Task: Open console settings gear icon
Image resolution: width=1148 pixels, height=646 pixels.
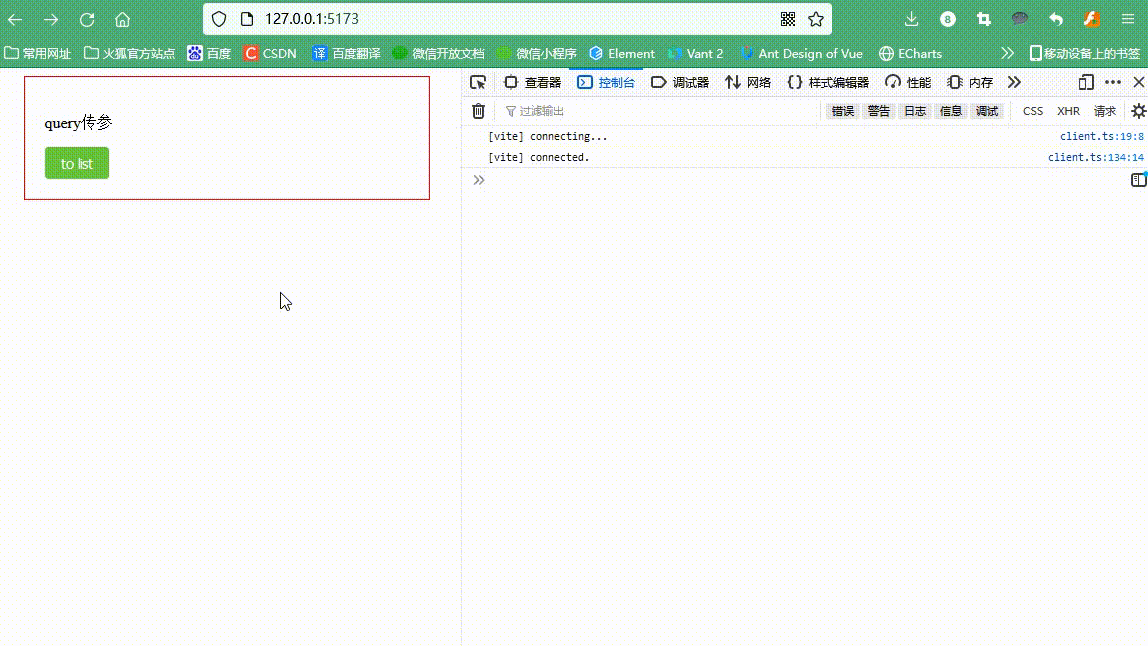Action: tap(1137, 111)
